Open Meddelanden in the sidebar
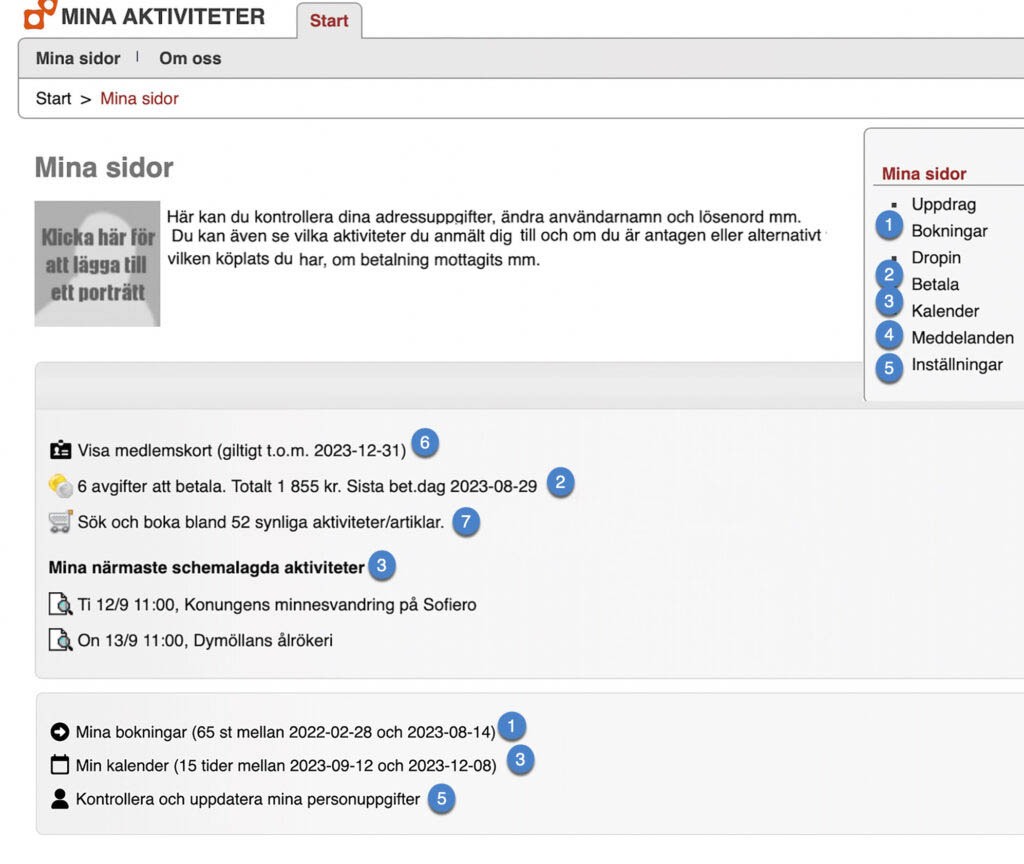This screenshot has height=864, width=1024. (962, 338)
